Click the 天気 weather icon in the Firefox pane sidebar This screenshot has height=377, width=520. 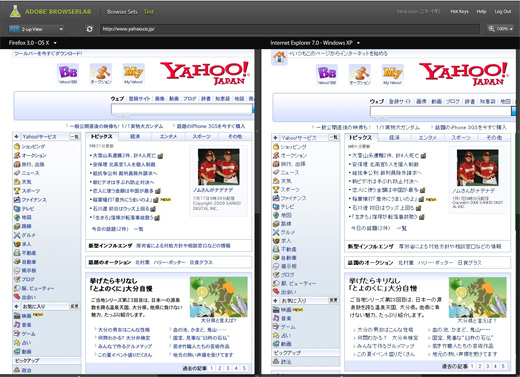coord(17,182)
